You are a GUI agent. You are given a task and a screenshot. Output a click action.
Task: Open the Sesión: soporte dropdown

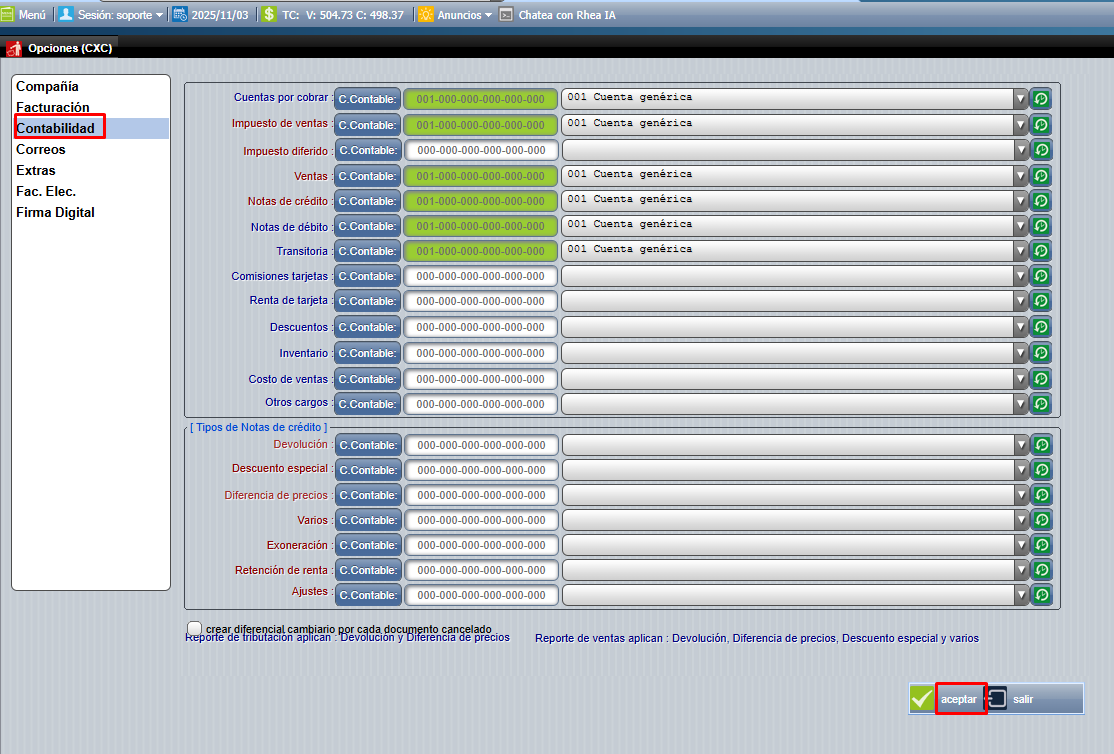[x=110, y=14]
